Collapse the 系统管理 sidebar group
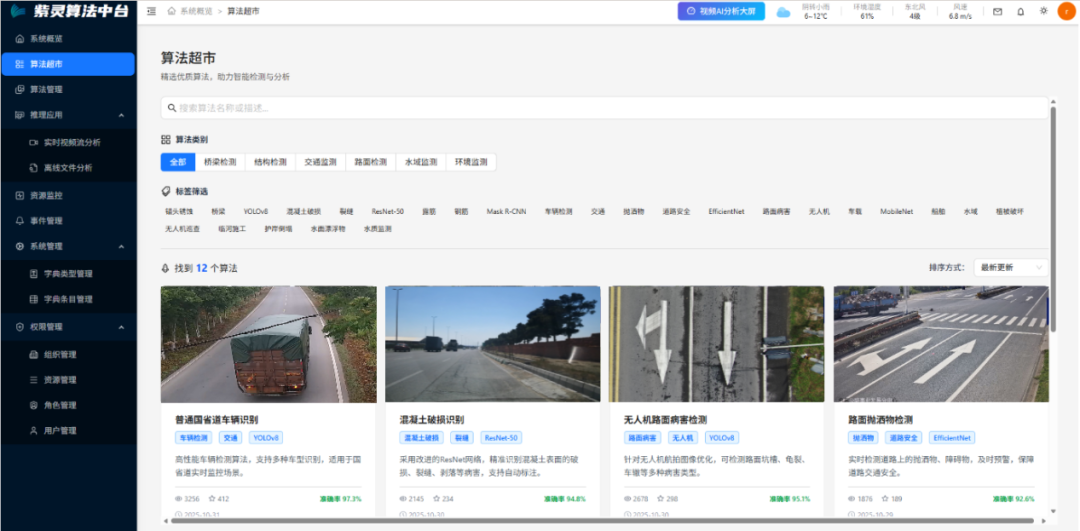The height and width of the screenshot is (531, 1080). point(121,247)
